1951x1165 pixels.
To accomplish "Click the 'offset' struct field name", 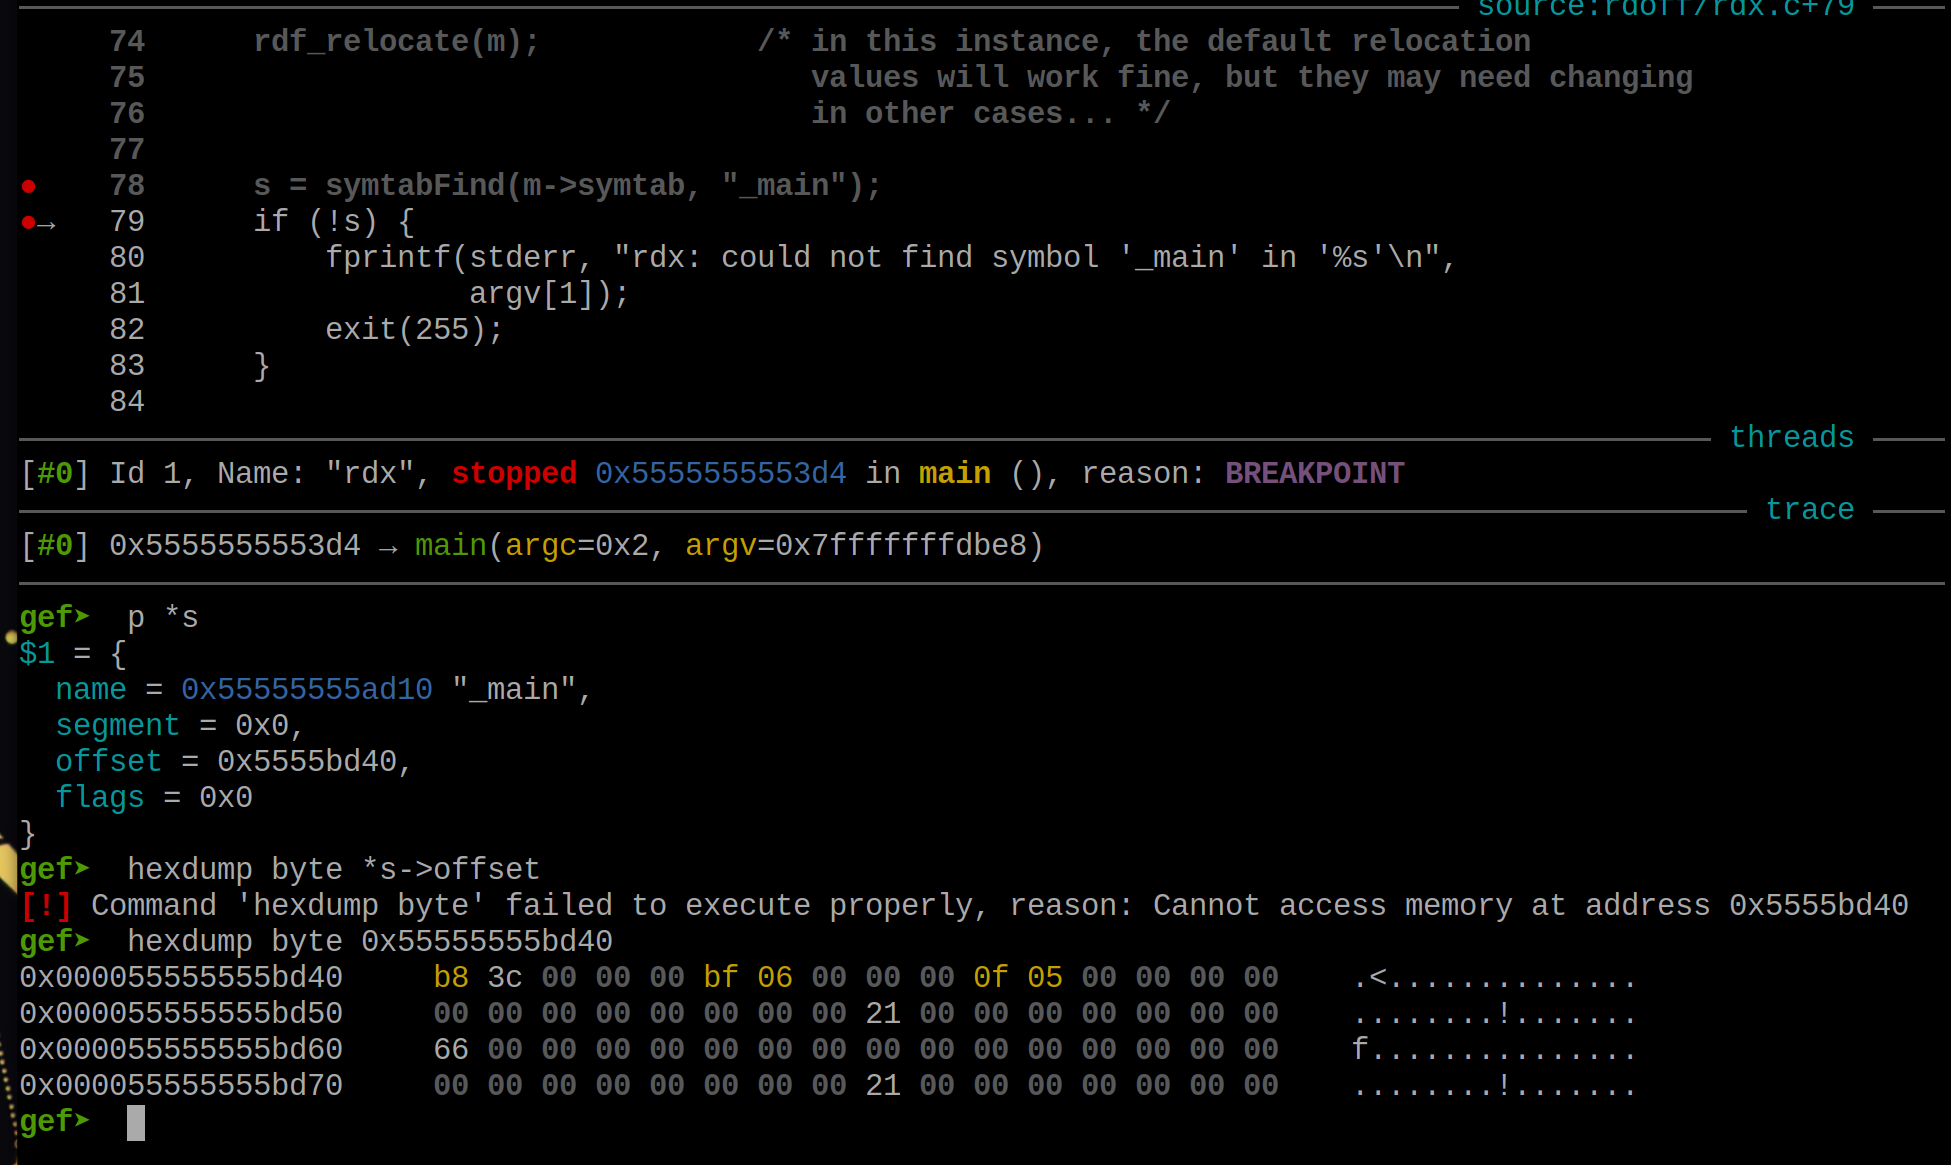I will pos(108,762).
